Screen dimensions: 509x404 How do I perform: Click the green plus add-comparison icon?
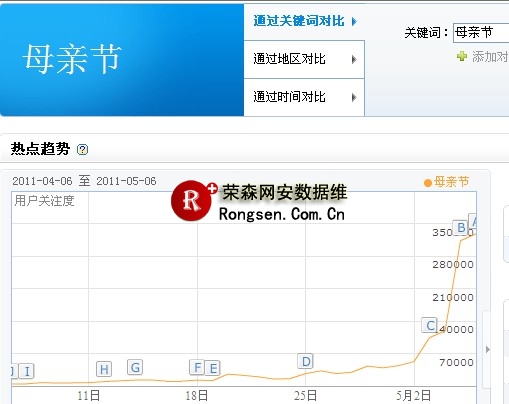point(462,56)
